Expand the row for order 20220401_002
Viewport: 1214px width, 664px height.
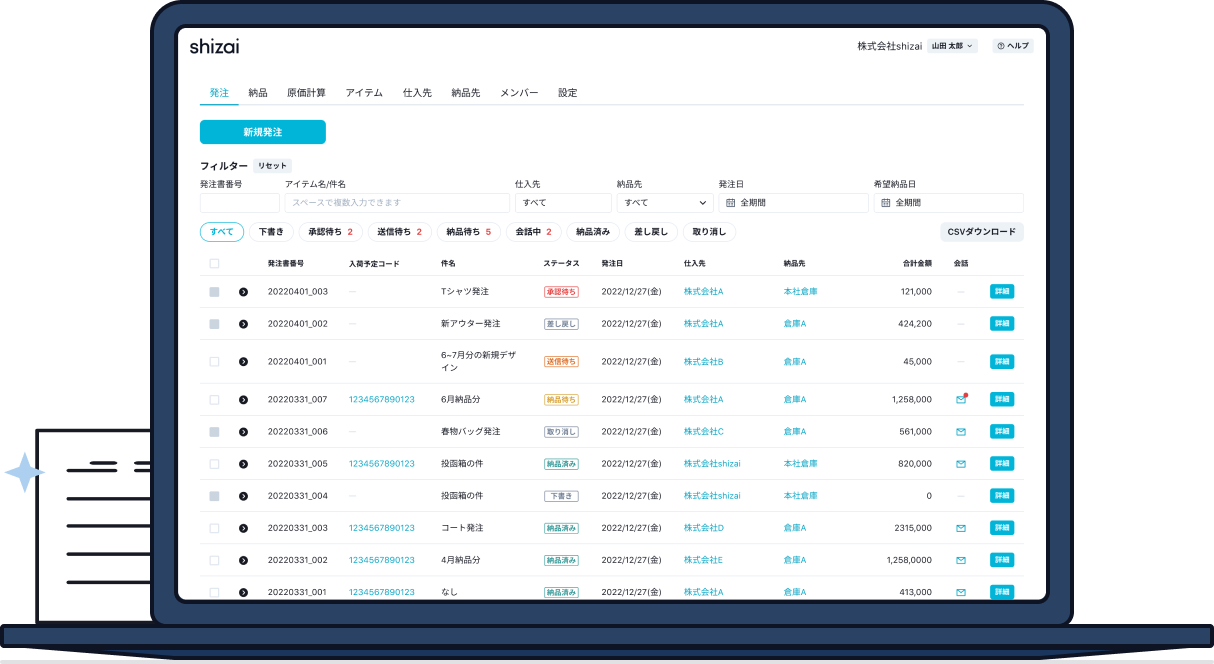(x=243, y=324)
